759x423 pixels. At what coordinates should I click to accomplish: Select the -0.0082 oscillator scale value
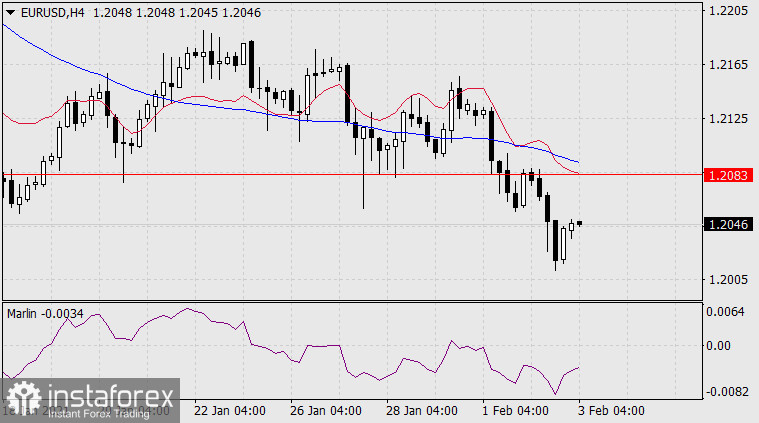click(x=727, y=392)
